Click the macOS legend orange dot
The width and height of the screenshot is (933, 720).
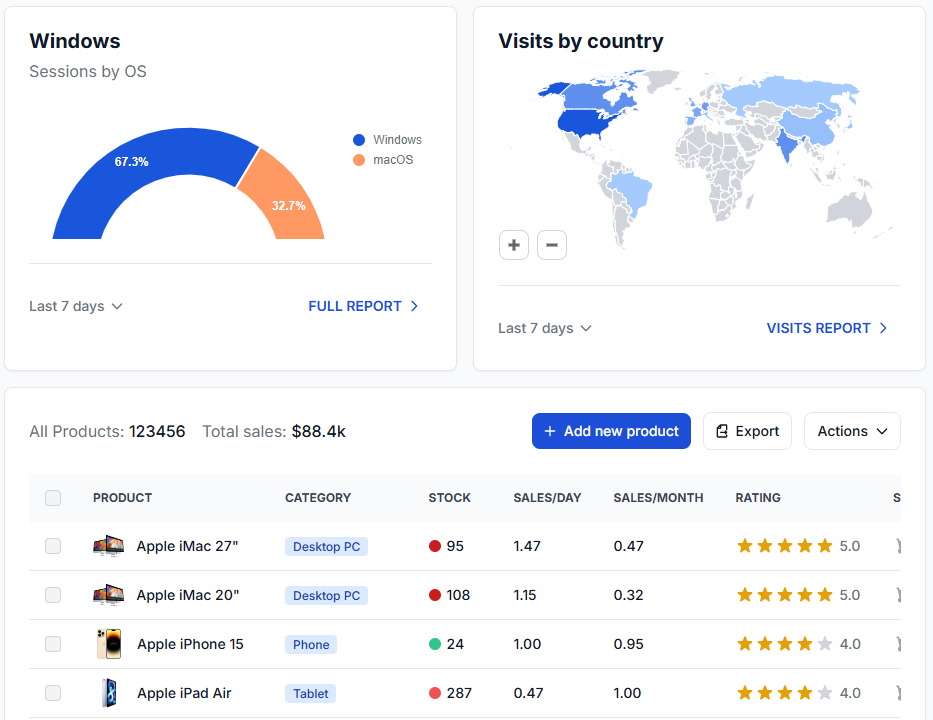click(x=359, y=160)
